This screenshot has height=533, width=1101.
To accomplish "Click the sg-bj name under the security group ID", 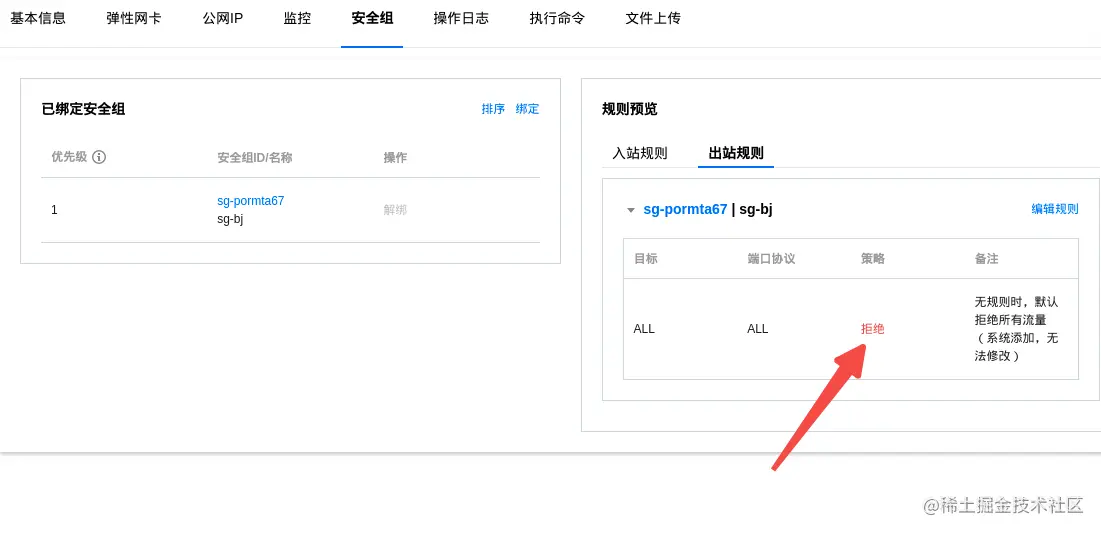I will pyautogui.click(x=230, y=219).
